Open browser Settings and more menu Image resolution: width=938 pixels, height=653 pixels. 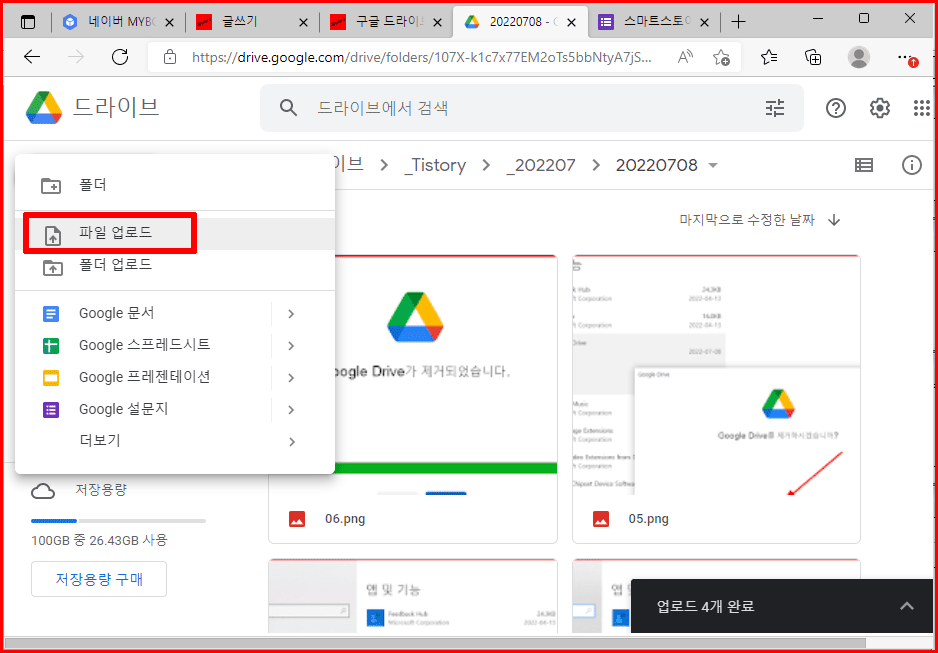[906, 57]
